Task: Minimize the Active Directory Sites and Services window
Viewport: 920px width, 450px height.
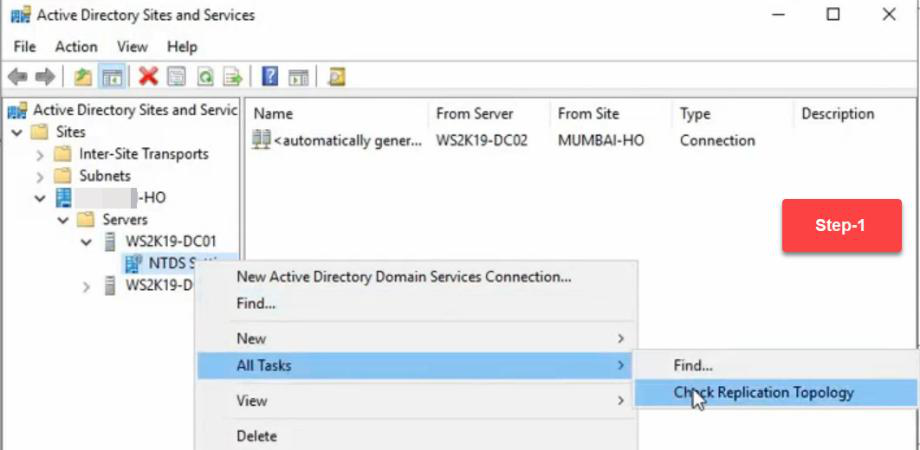Action: tap(778, 15)
